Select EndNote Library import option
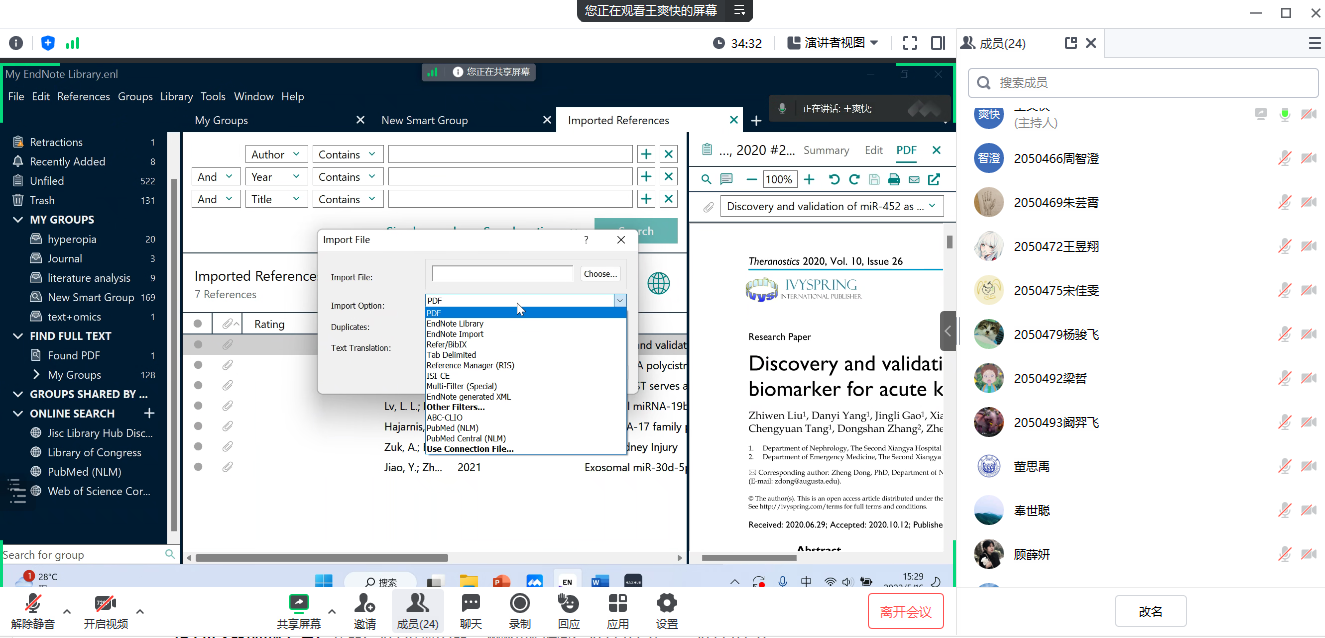 point(455,324)
